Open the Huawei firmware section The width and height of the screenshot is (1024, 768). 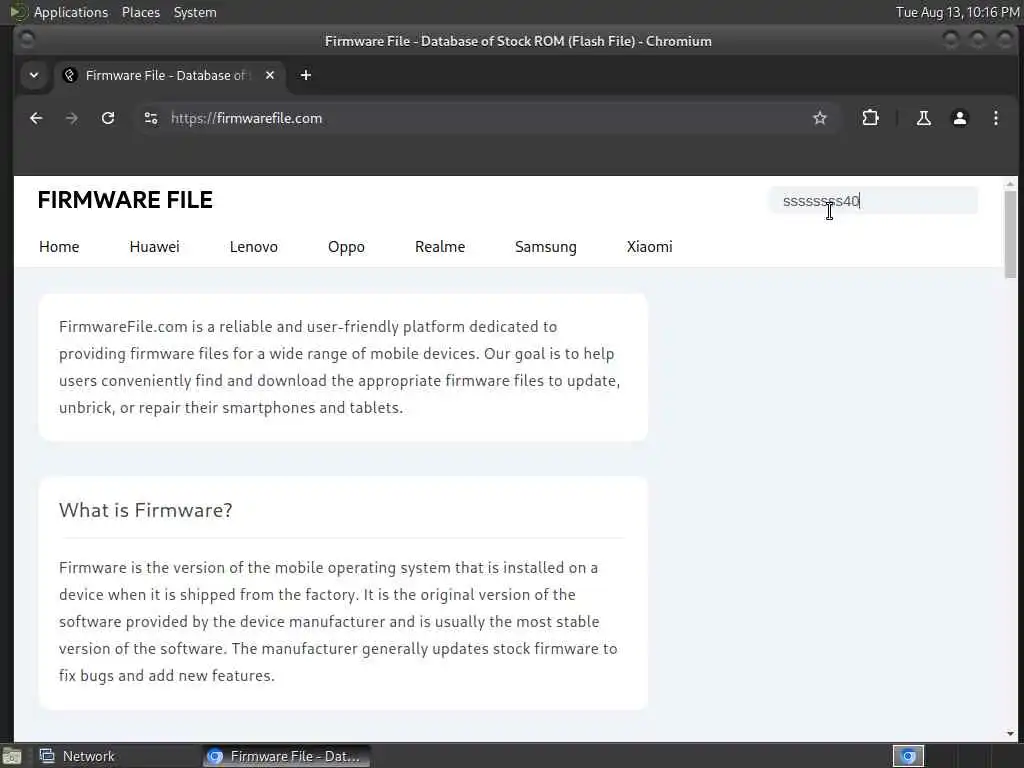[x=154, y=247]
